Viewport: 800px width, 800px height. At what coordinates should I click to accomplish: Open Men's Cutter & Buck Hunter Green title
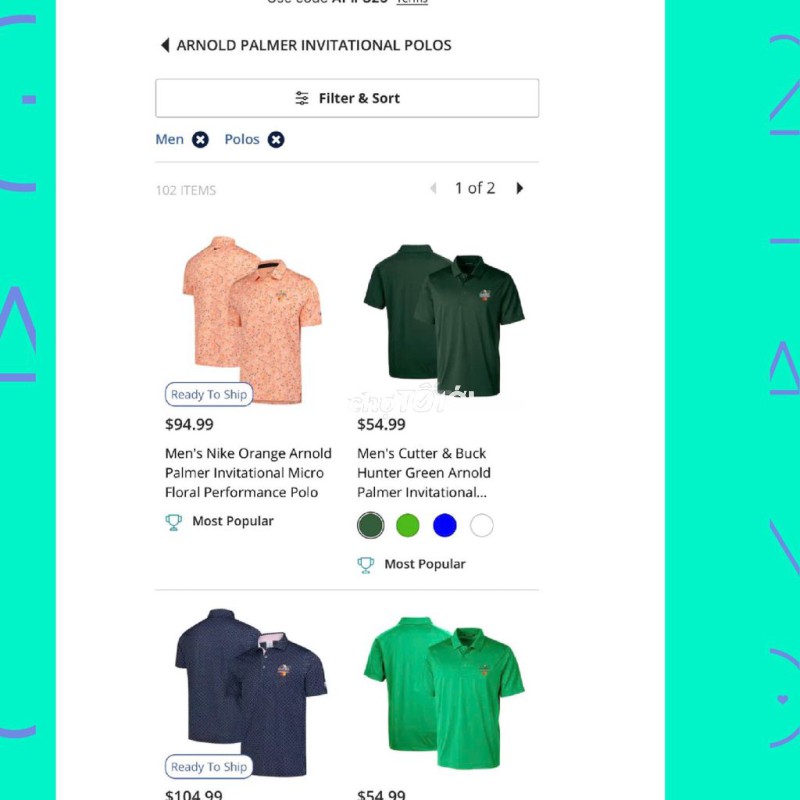tap(424, 473)
